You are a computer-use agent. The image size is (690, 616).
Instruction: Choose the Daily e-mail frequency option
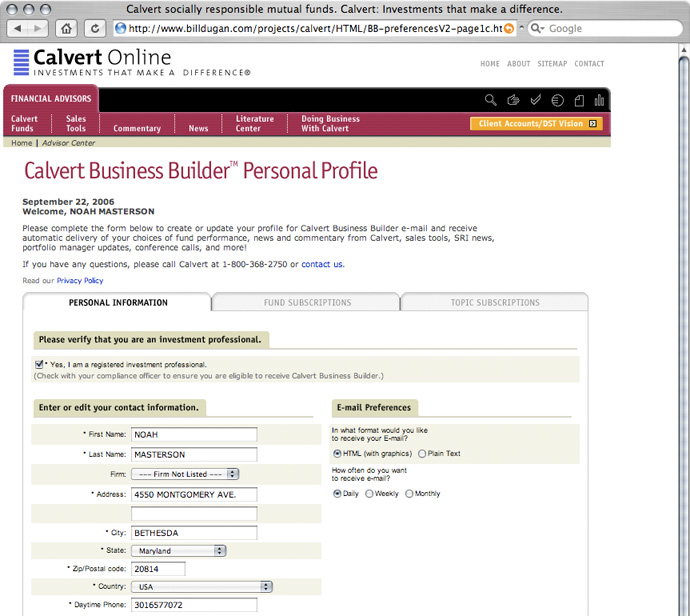(337, 494)
